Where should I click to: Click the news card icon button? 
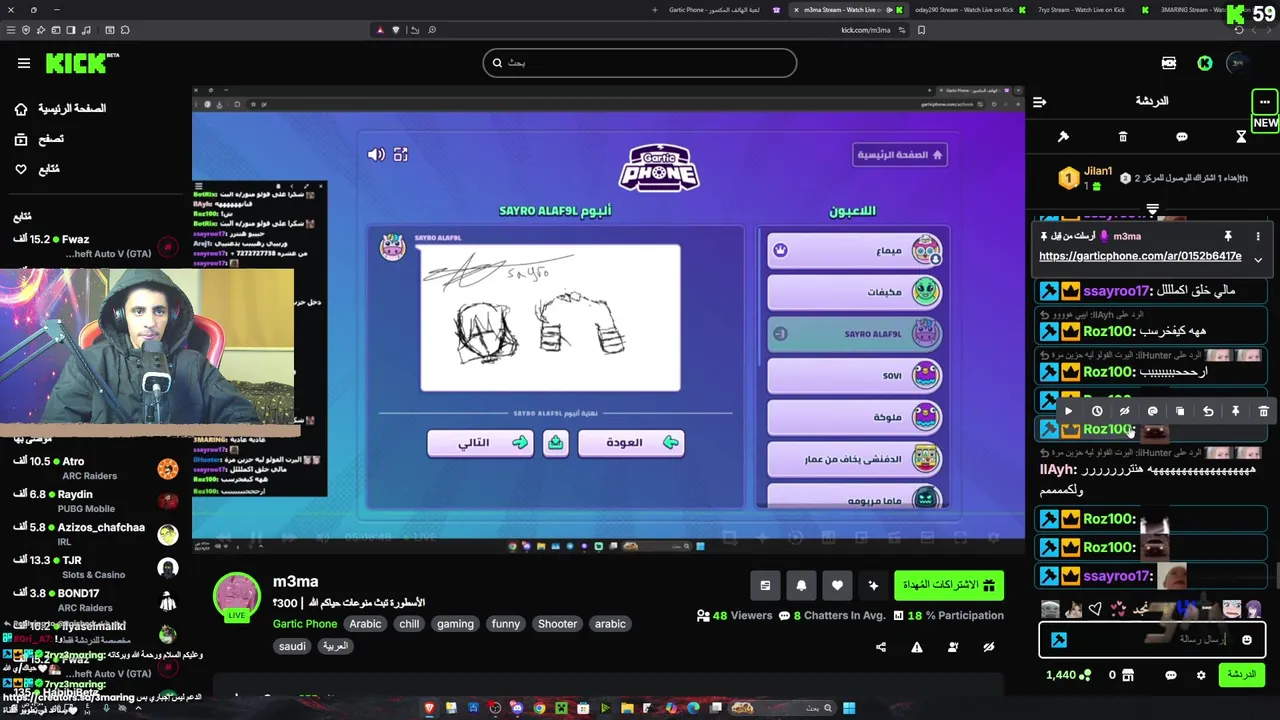(765, 585)
